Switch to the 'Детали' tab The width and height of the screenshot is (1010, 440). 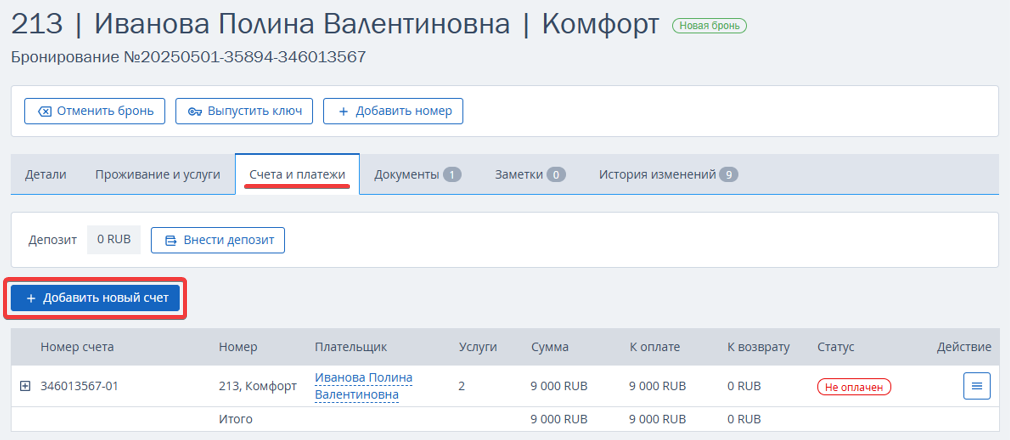coord(46,175)
